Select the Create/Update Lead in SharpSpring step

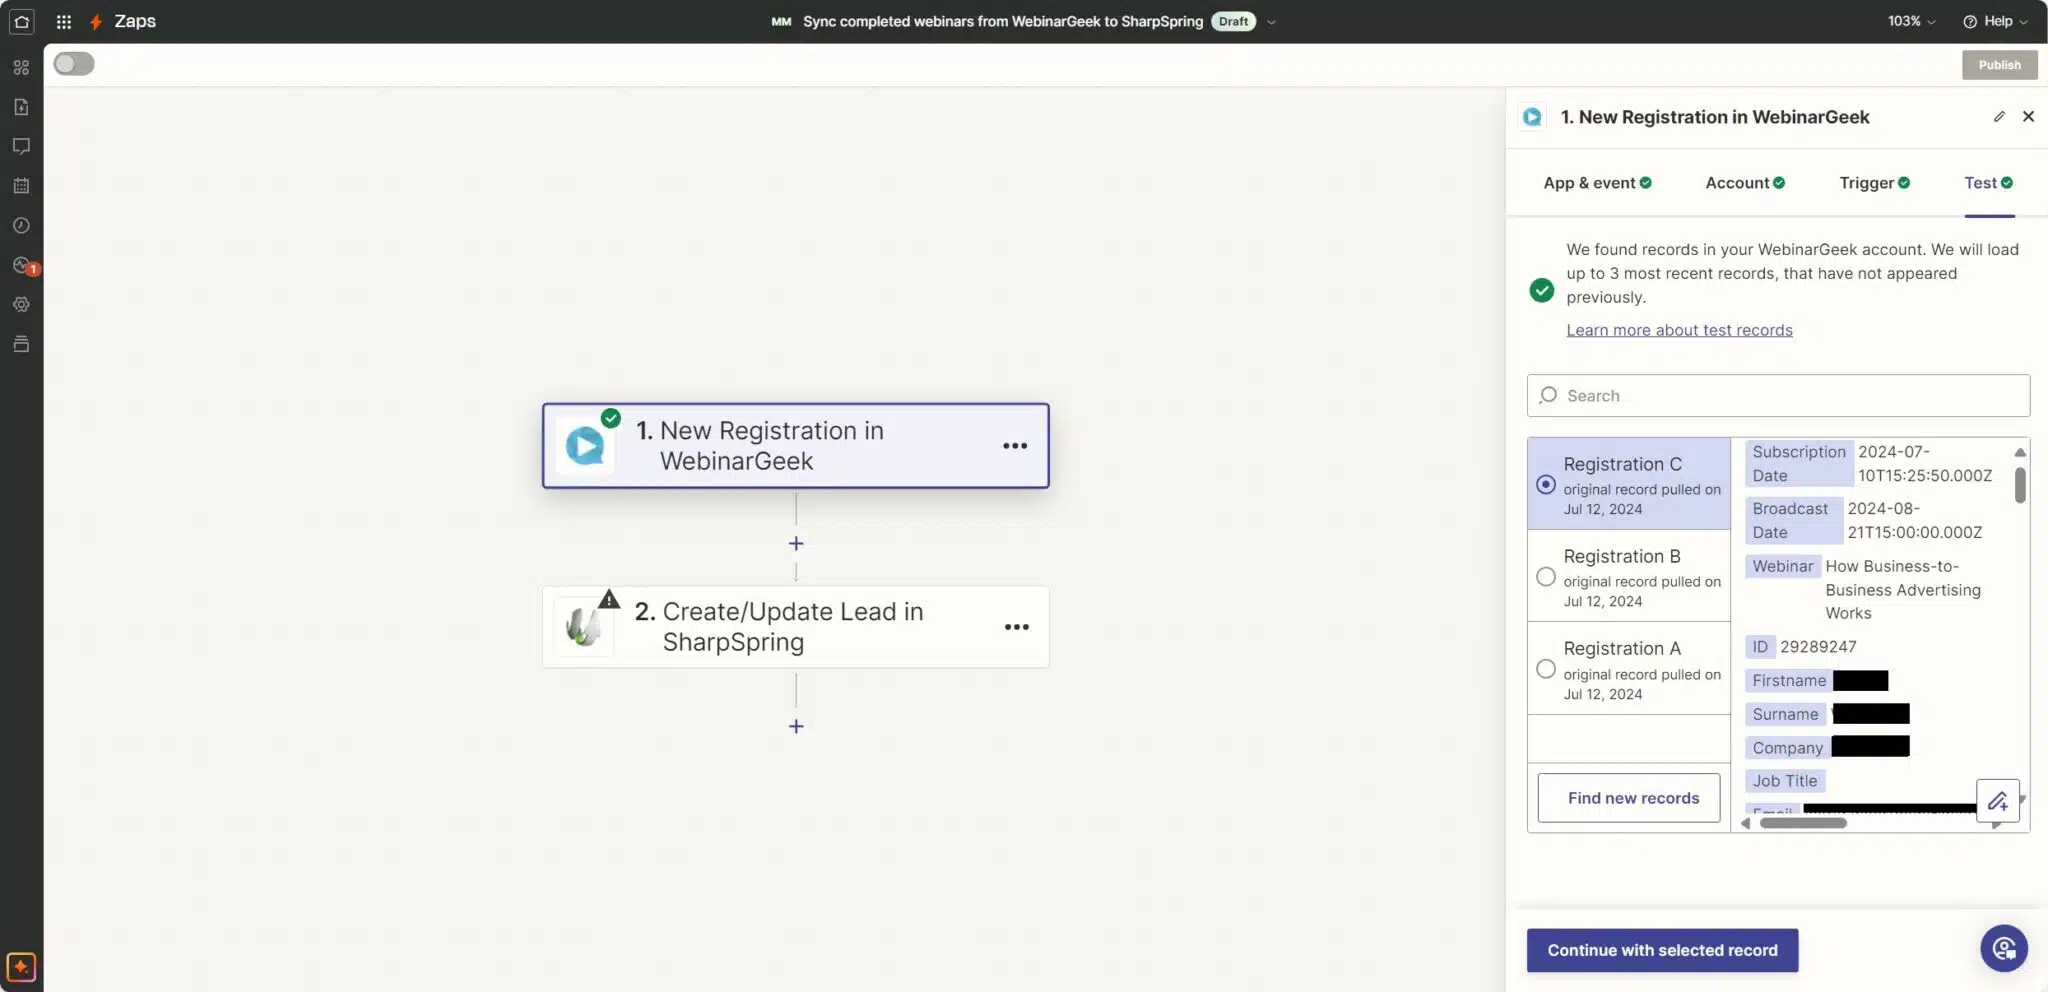tap(795, 627)
